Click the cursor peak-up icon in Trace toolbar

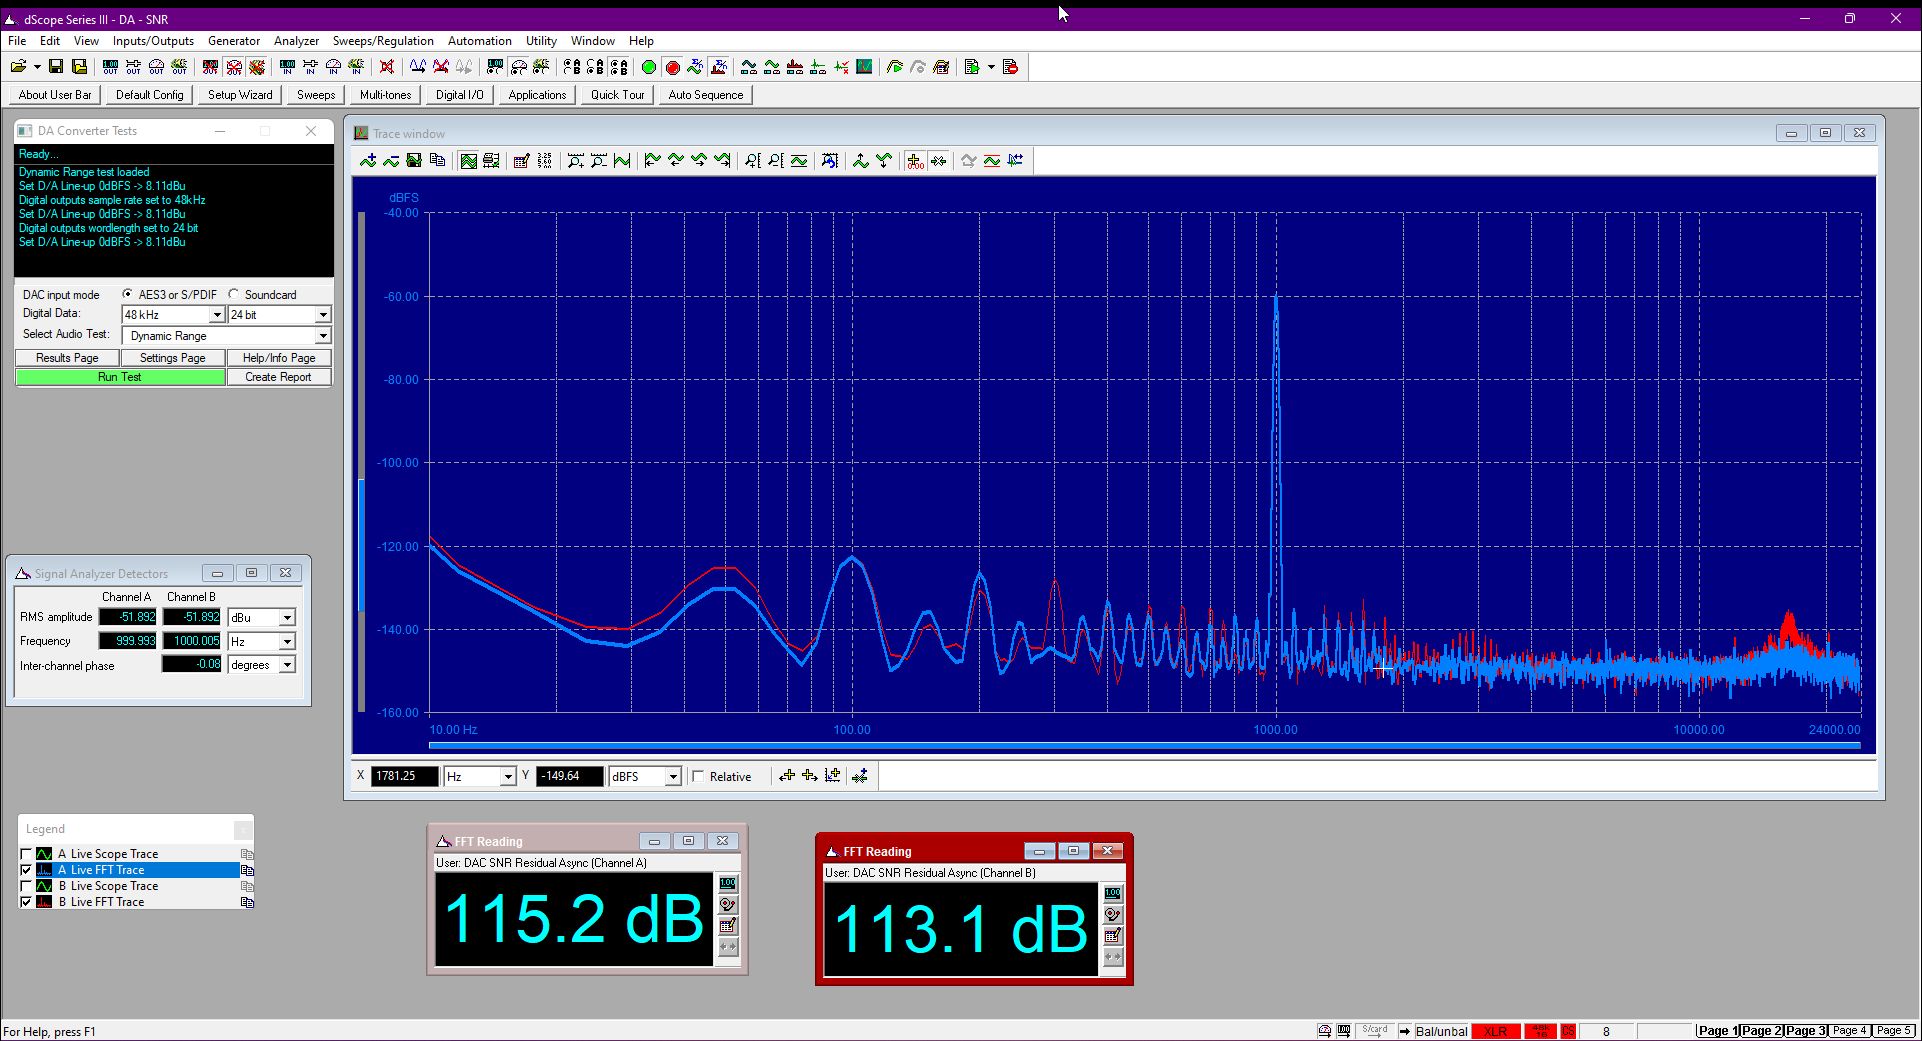point(860,161)
